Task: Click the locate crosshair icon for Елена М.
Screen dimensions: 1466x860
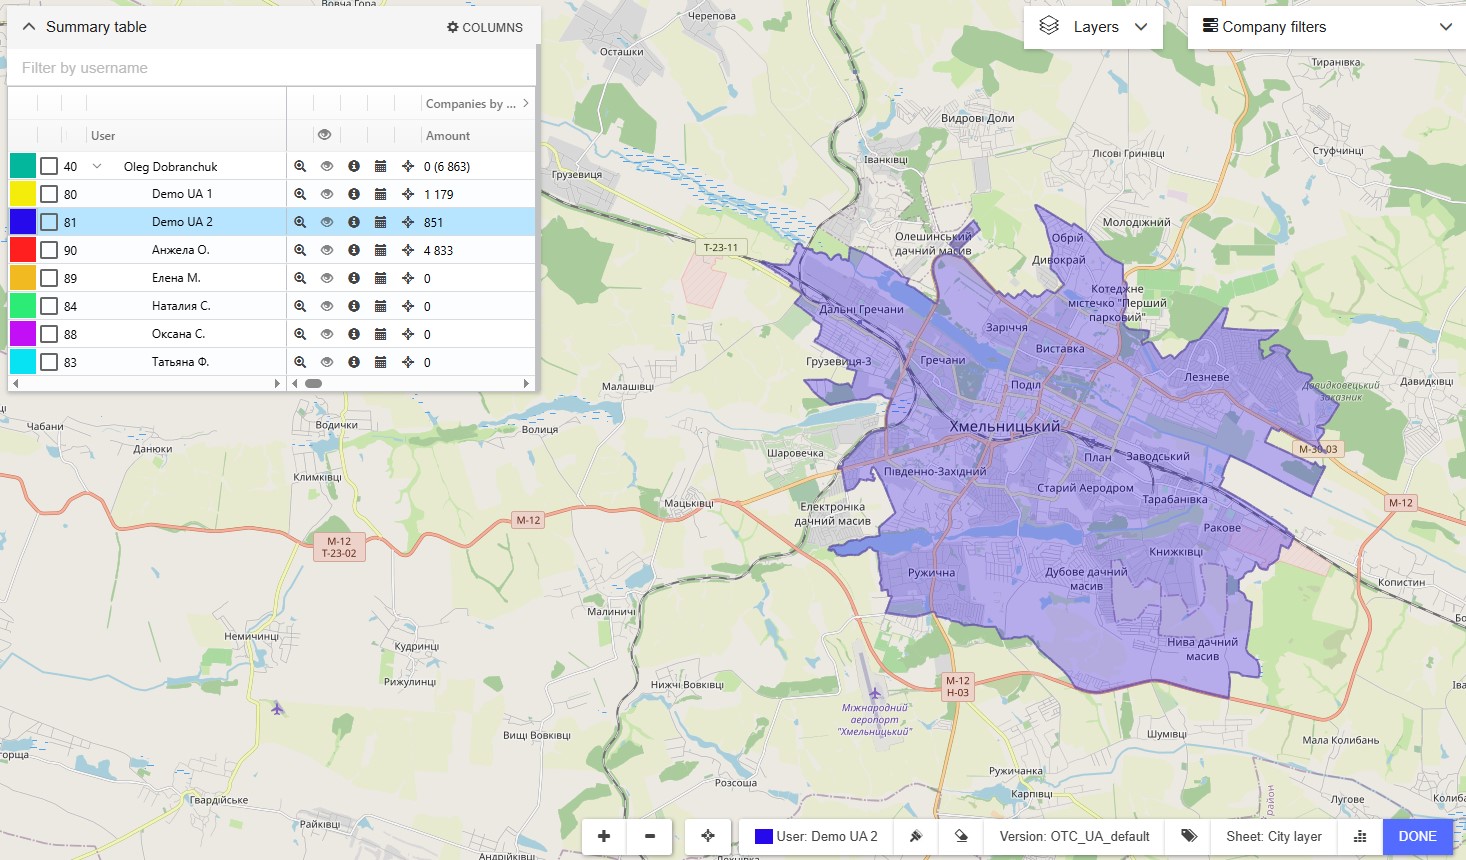Action: [408, 278]
